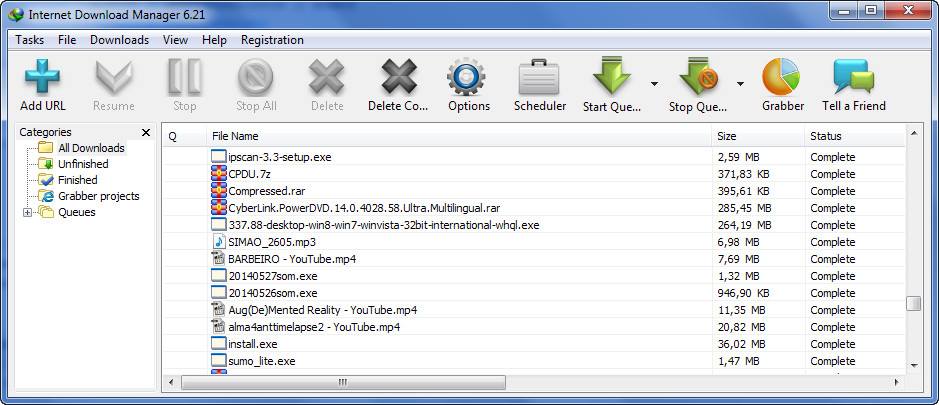Select the Unfinished category
Viewport: 939px width, 405px height.
click(x=83, y=164)
